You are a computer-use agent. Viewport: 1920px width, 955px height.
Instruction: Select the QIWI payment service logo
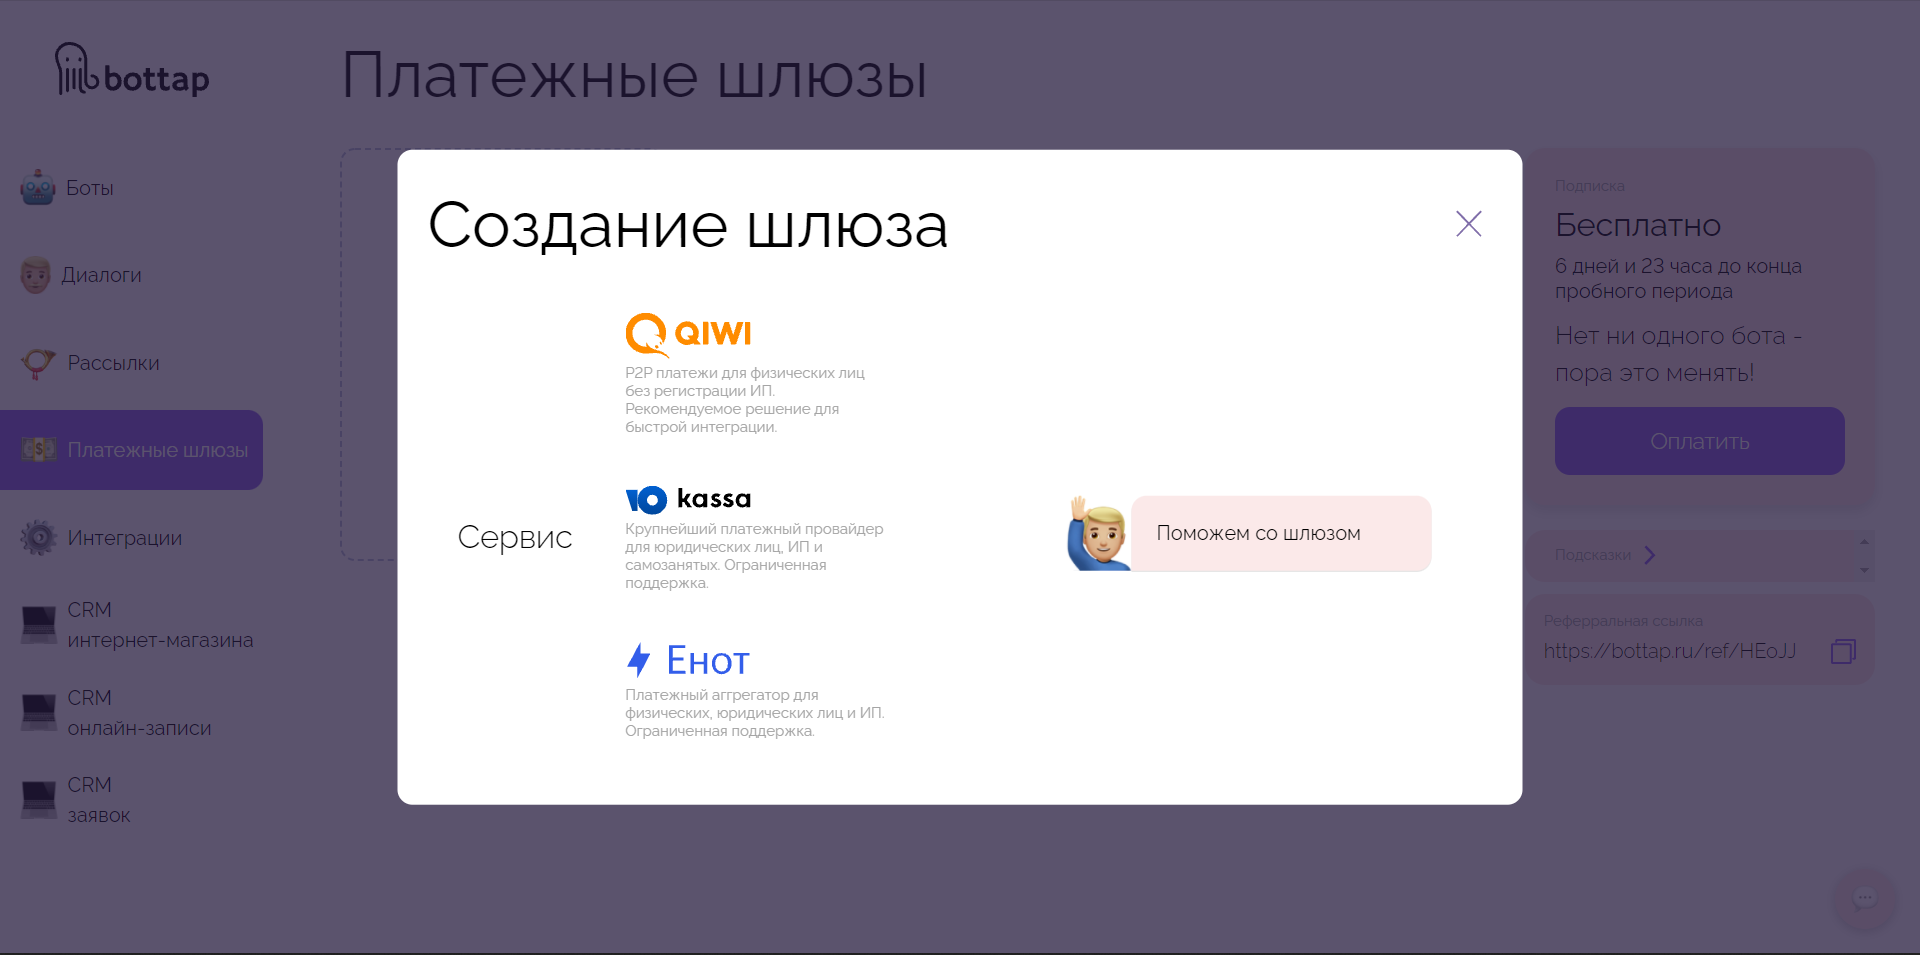tap(688, 335)
